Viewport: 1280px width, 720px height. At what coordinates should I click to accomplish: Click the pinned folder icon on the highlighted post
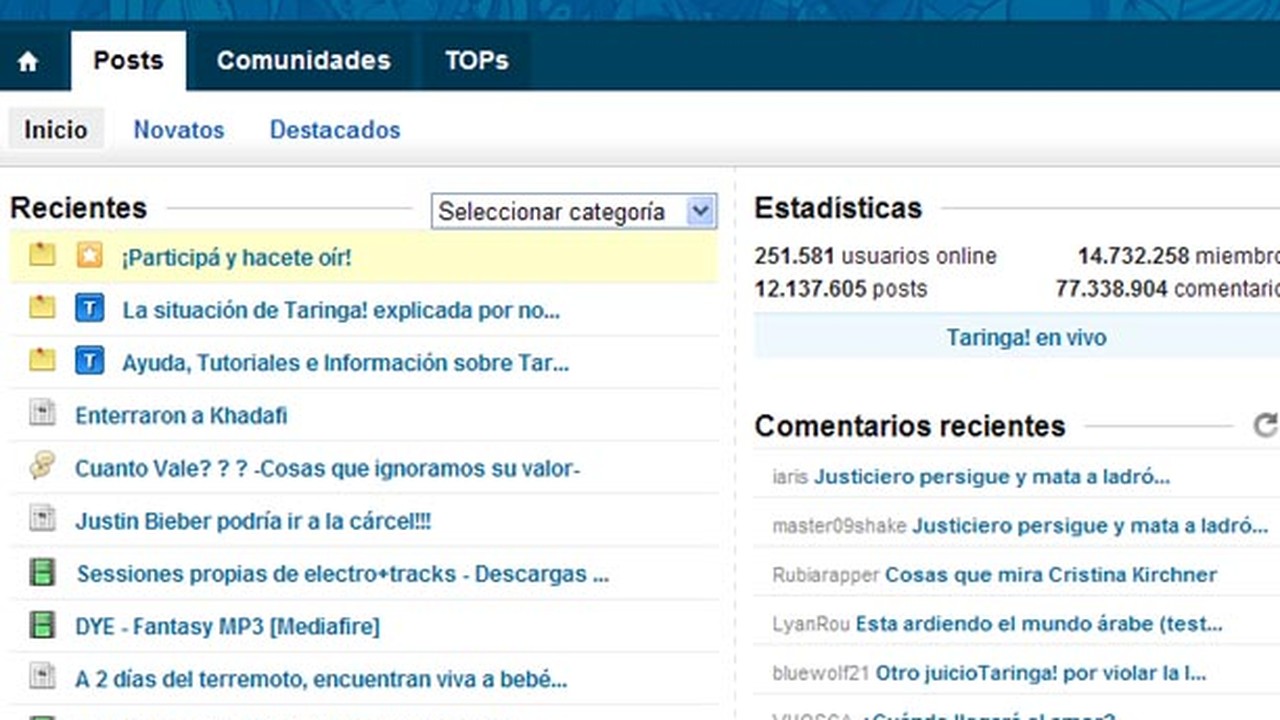coord(41,256)
